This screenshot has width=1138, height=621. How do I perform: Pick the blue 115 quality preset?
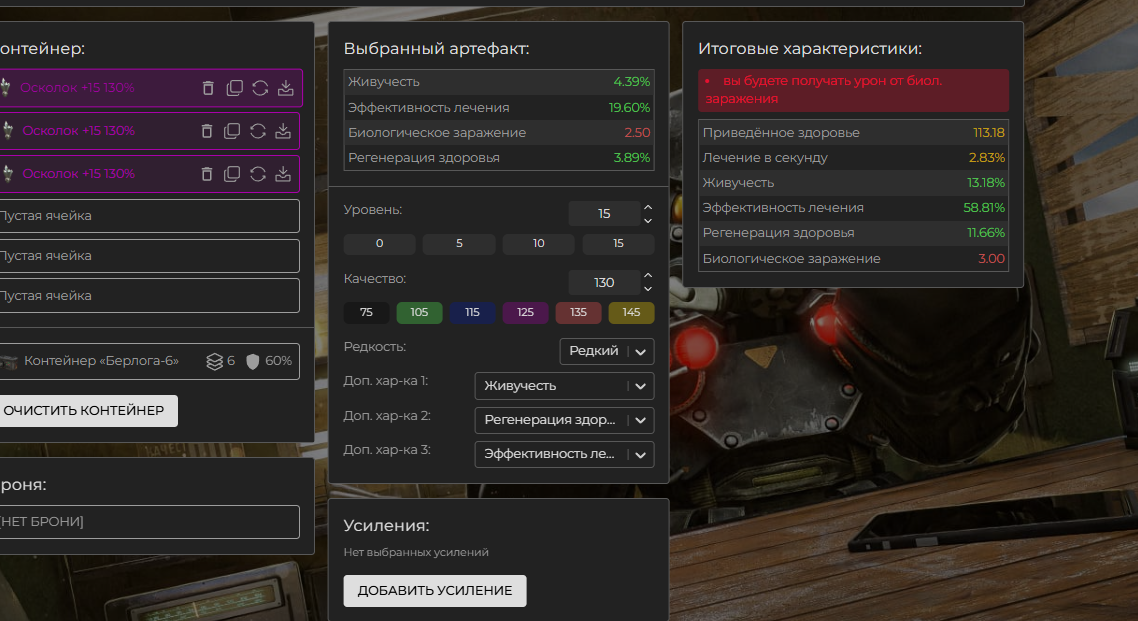click(x=472, y=313)
